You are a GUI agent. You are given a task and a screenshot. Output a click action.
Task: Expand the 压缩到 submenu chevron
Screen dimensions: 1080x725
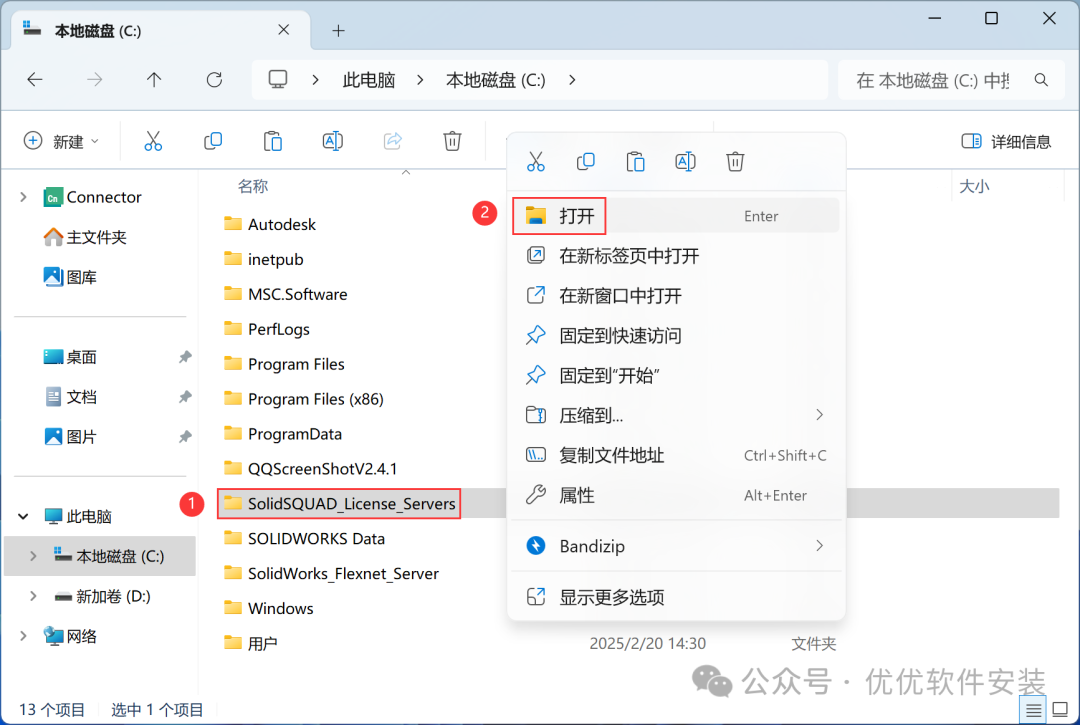click(819, 414)
